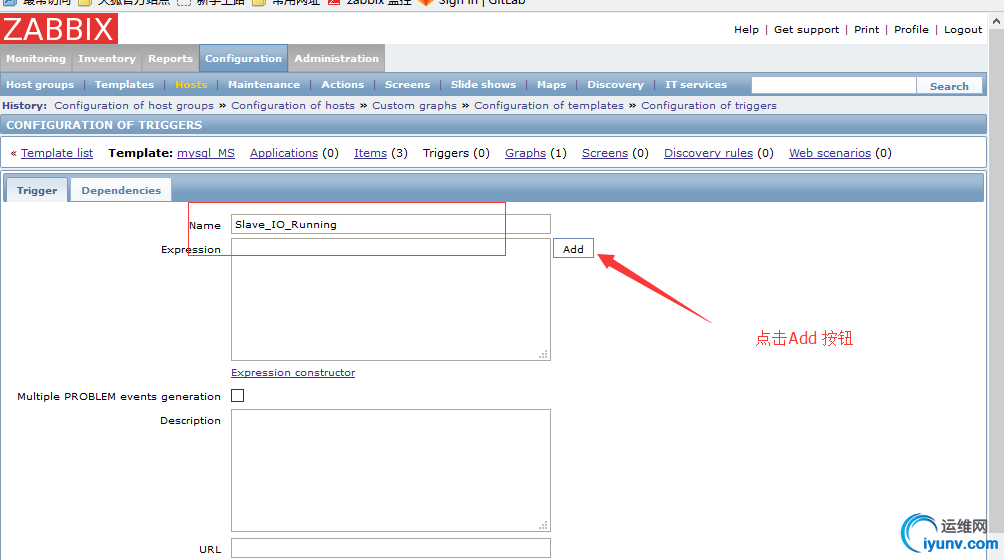Open the Help link
Viewport: 1004px width, 560px height.
[746, 29]
